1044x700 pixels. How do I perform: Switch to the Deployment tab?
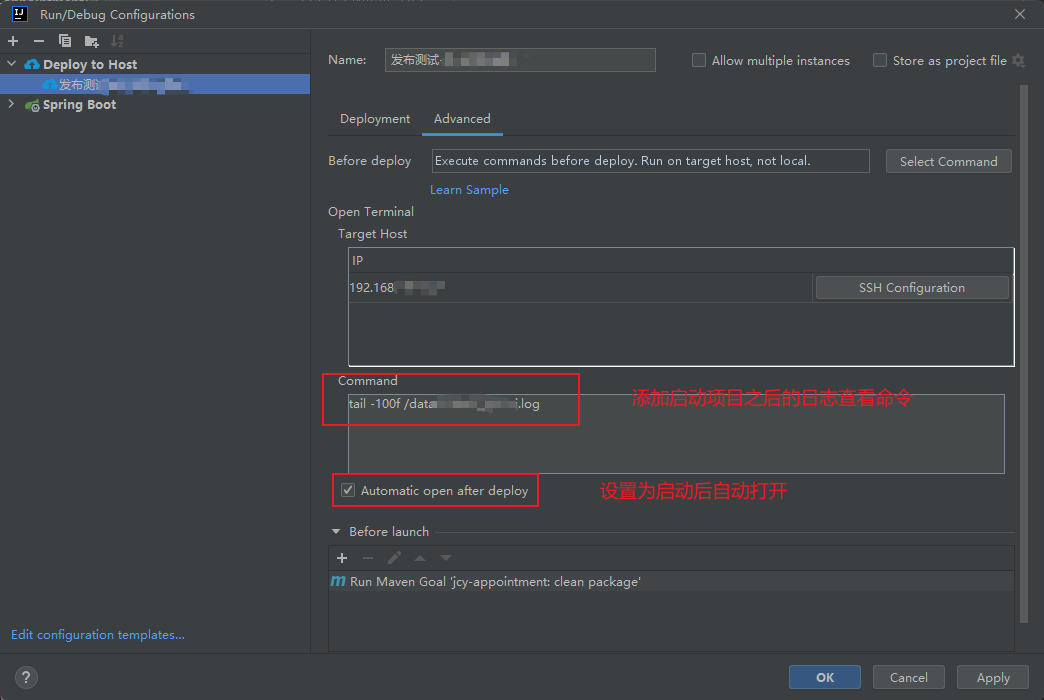coord(375,119)
